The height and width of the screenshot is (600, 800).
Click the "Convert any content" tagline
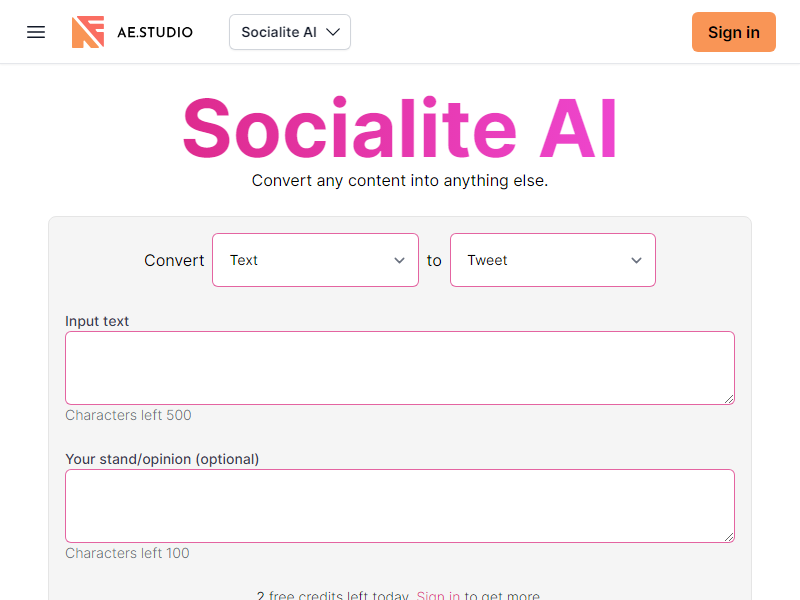[x=399, y=181]
